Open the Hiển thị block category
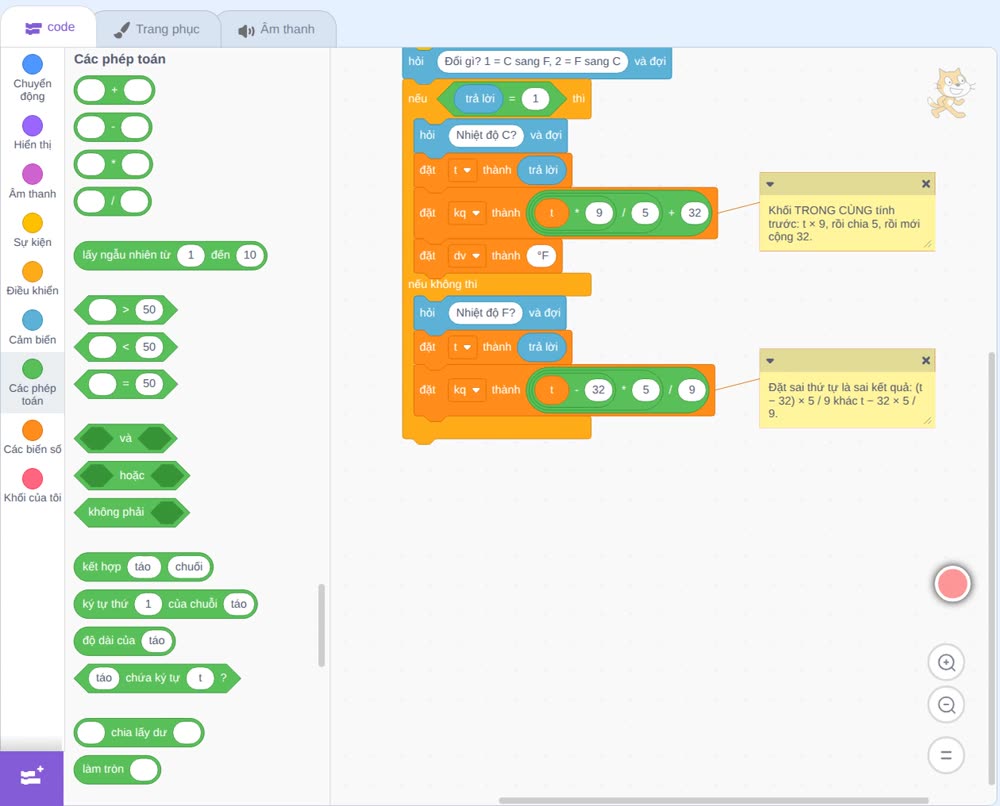 pyautogui.click(x=33, y=133)
